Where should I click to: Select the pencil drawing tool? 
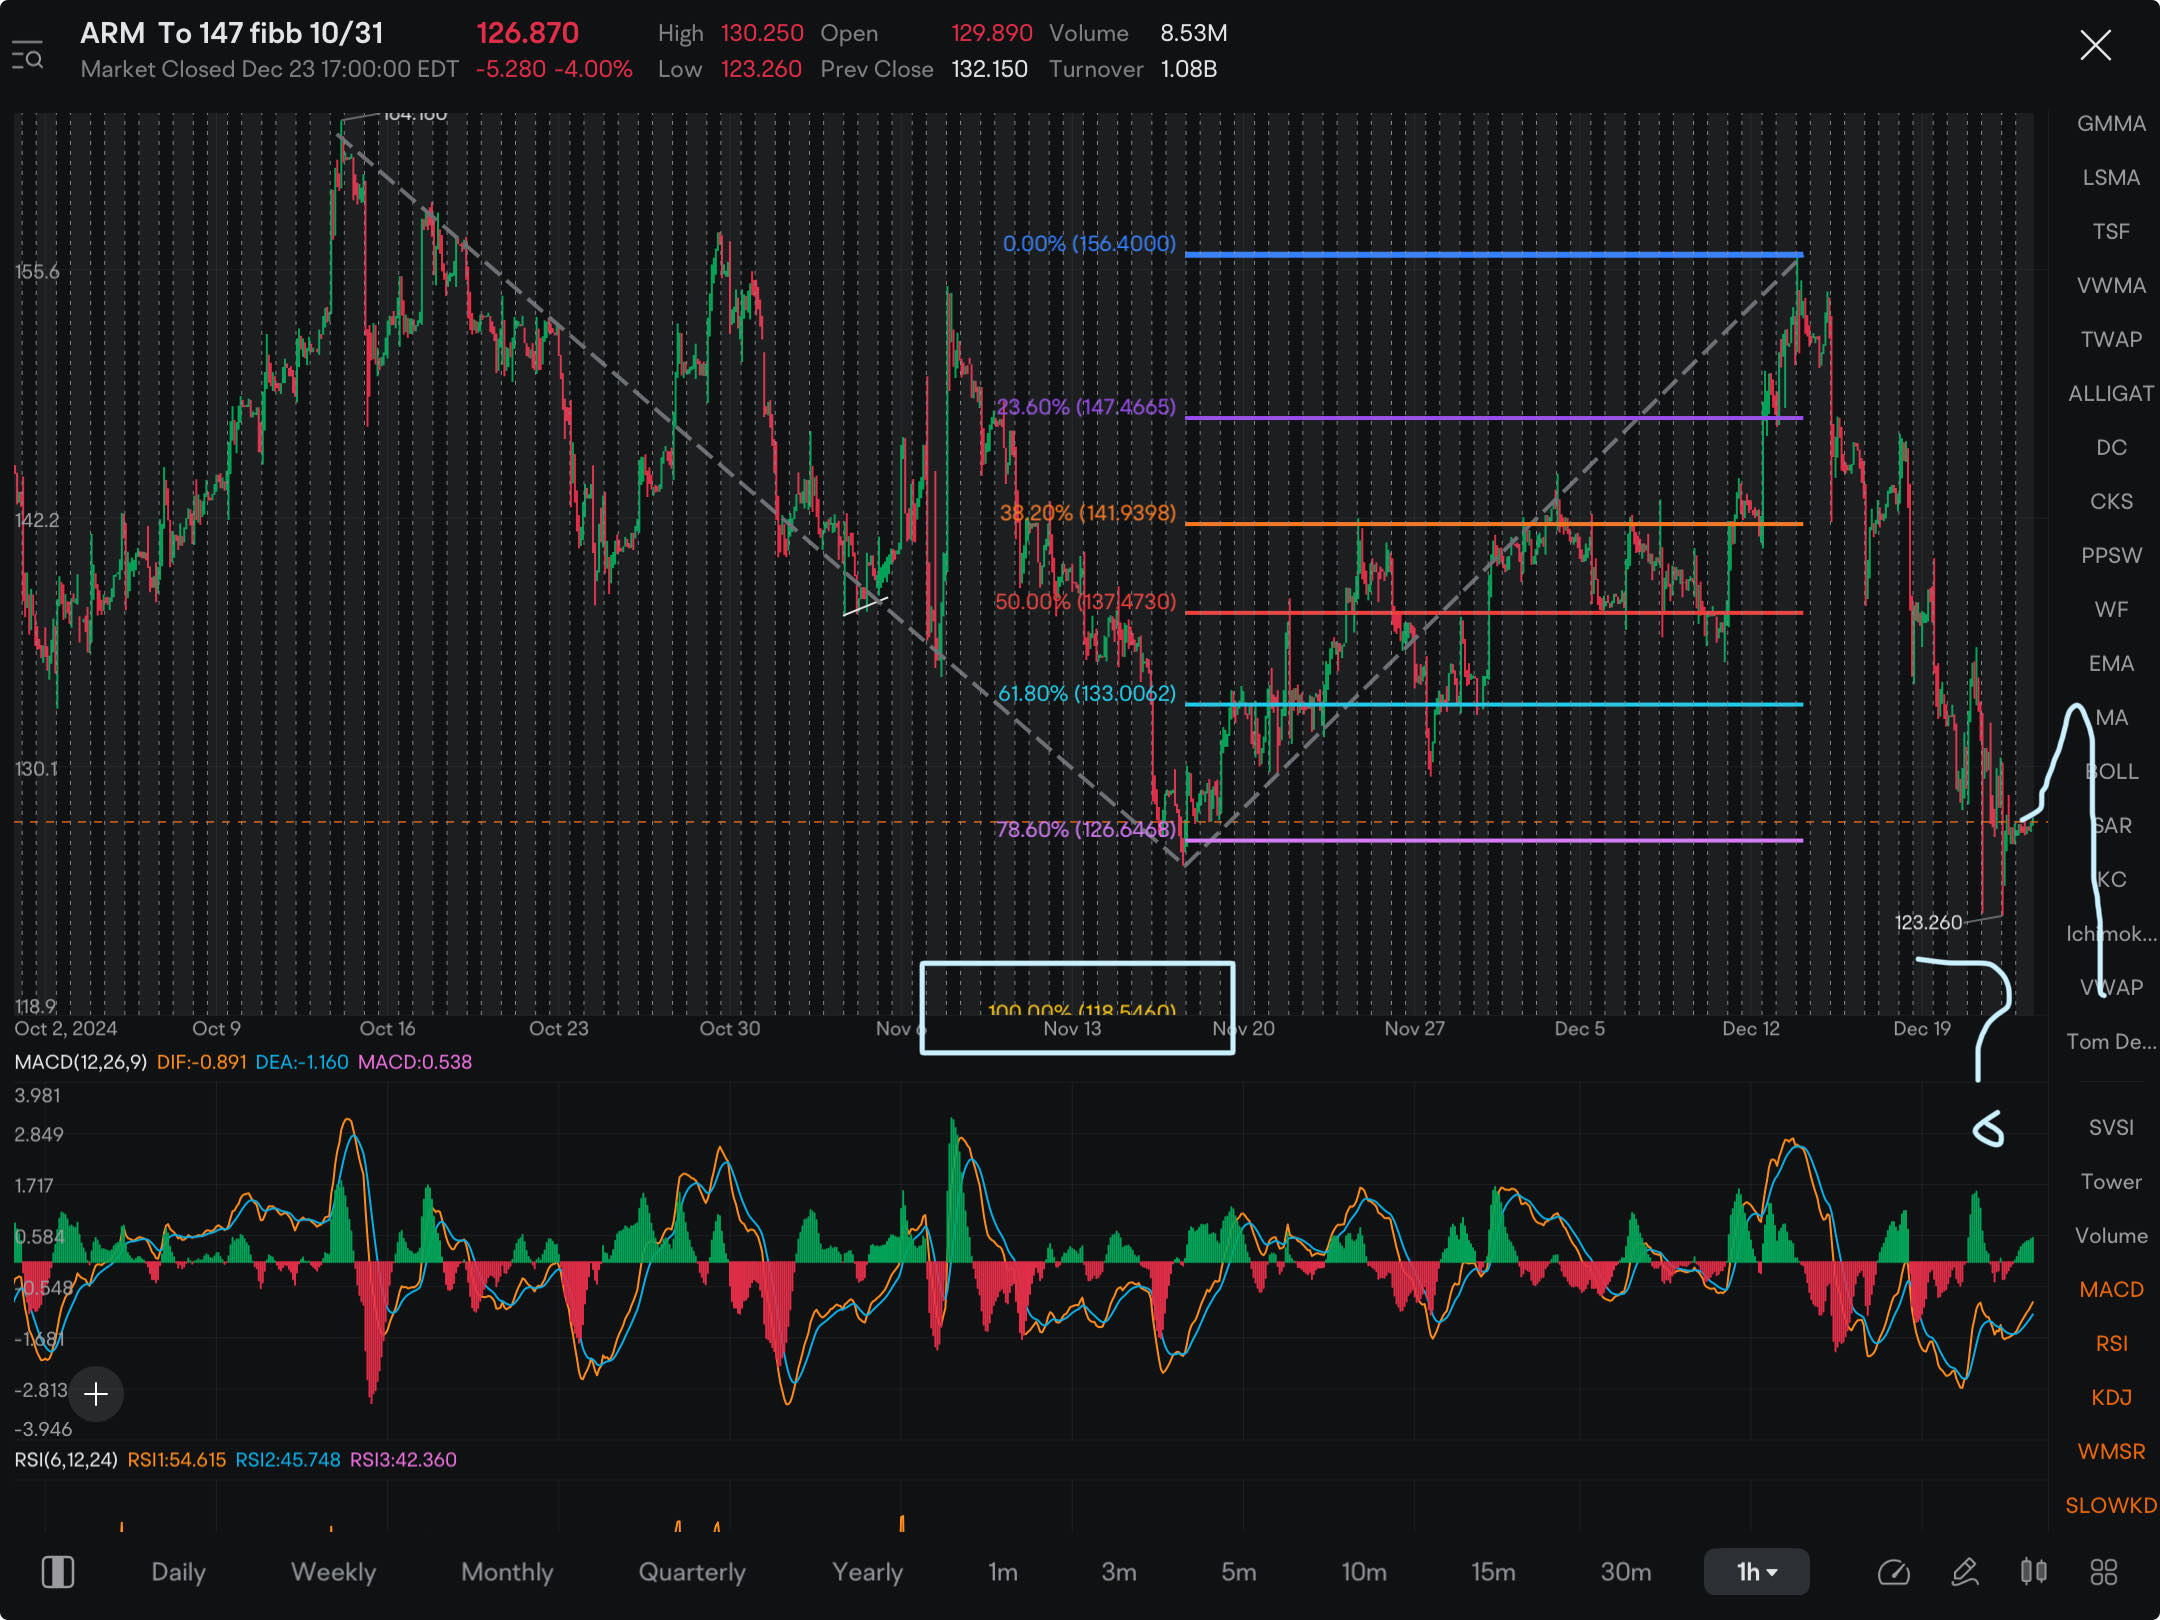click(x=1964, y=1572)
